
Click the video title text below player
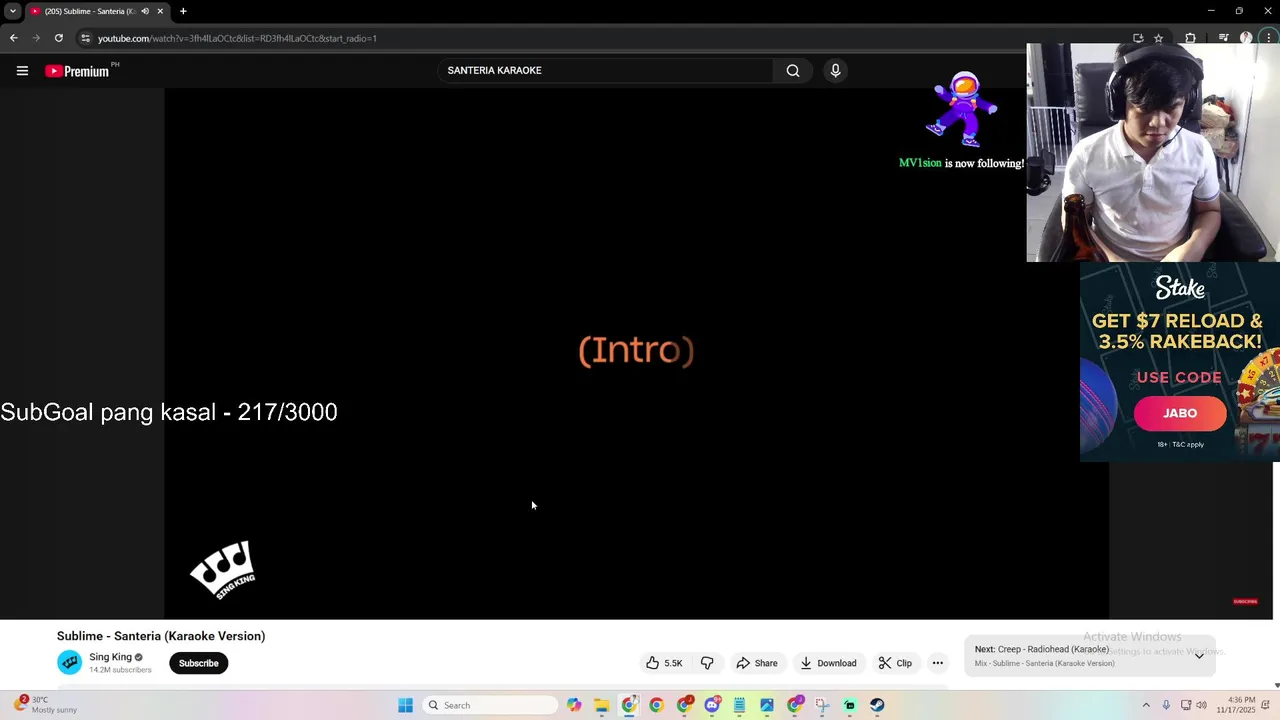coord(161,636)
